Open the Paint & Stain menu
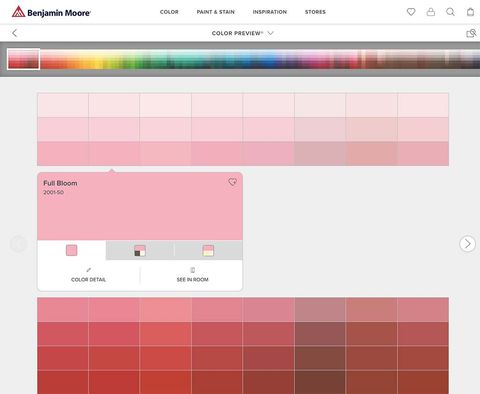Viewport: 480px width, 394px height. click(215, 12)
